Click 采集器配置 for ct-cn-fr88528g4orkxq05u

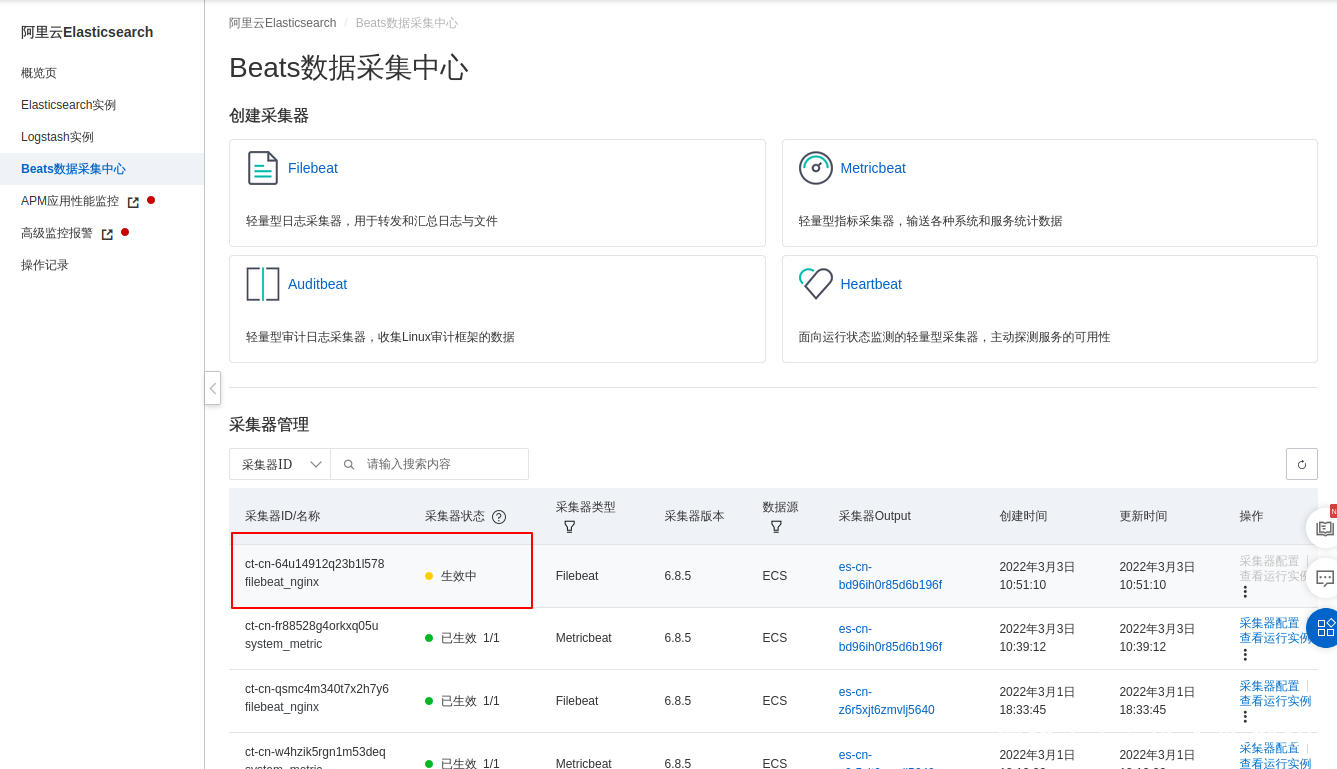[x=1269, y=623]
